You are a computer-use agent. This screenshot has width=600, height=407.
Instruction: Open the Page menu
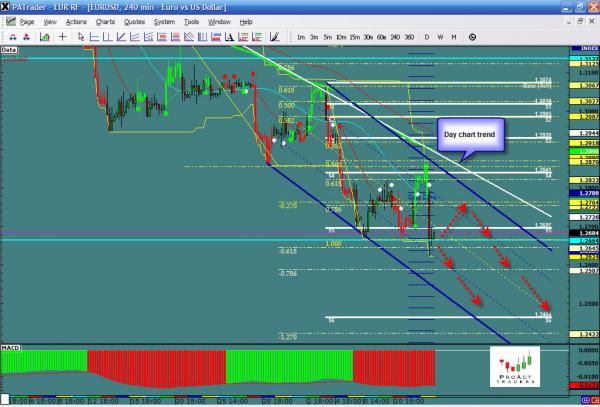click(x=26, y=21)
